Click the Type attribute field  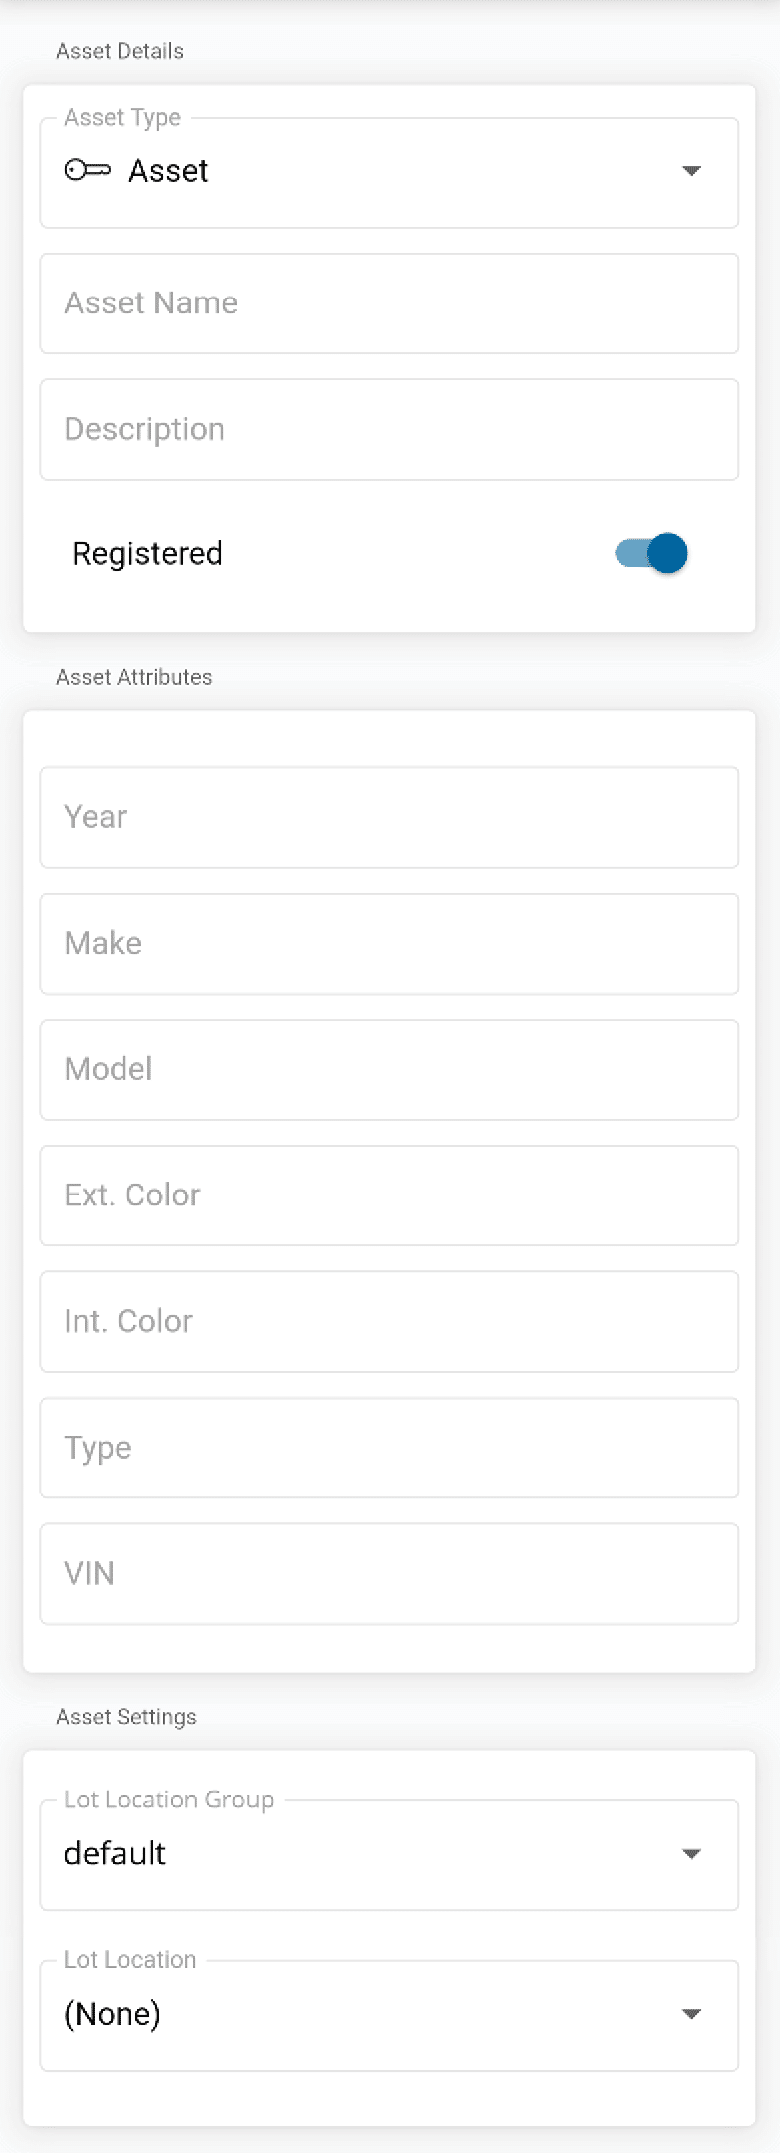pos(389,1447)
